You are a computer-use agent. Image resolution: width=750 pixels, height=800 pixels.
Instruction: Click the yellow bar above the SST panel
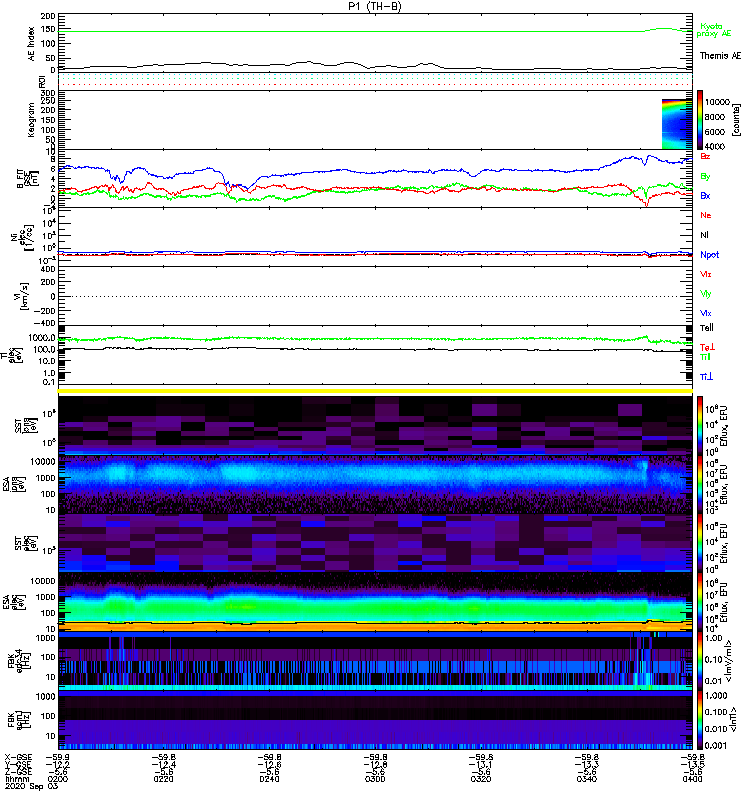[376, 391]
